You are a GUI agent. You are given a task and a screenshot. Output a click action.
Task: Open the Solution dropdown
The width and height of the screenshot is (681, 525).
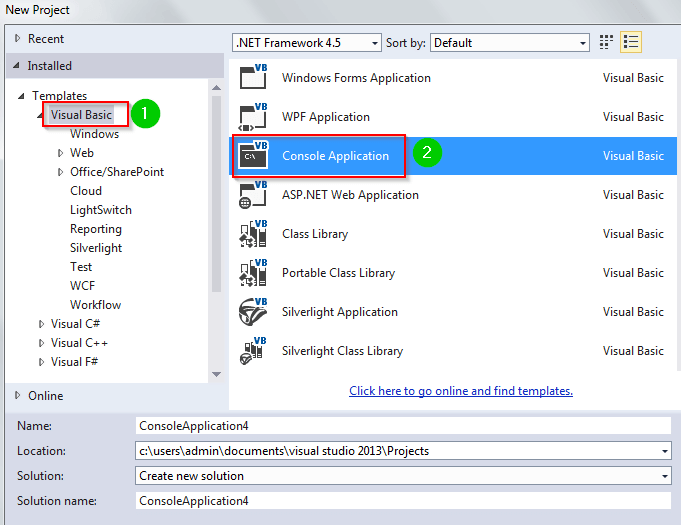click(x=403, y=476)
